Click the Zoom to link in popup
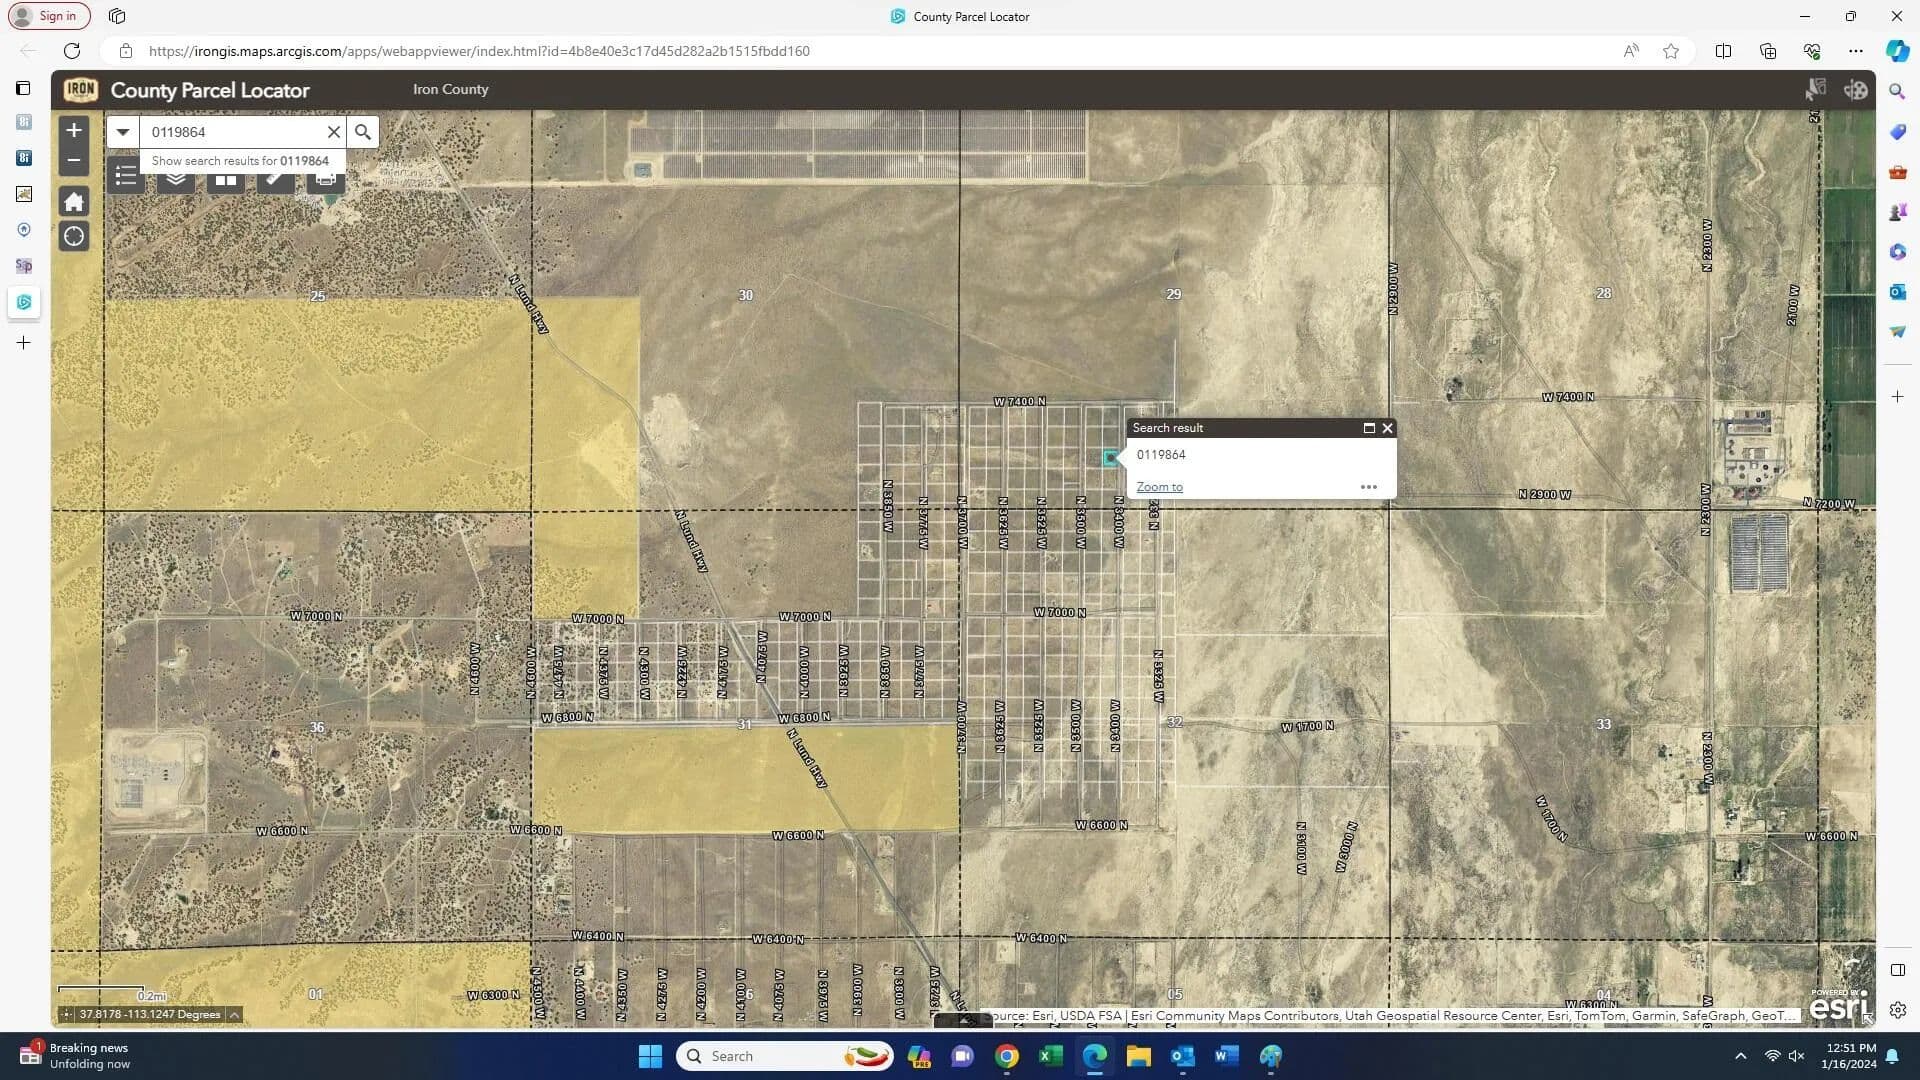1920x1080 pixels. [x=1159, y=487]
